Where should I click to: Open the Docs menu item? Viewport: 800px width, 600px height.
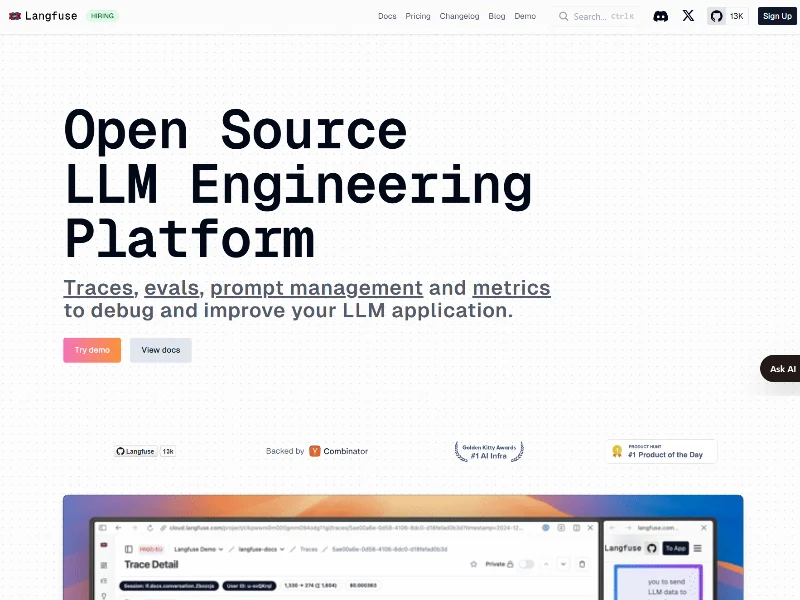coord(387,16)
